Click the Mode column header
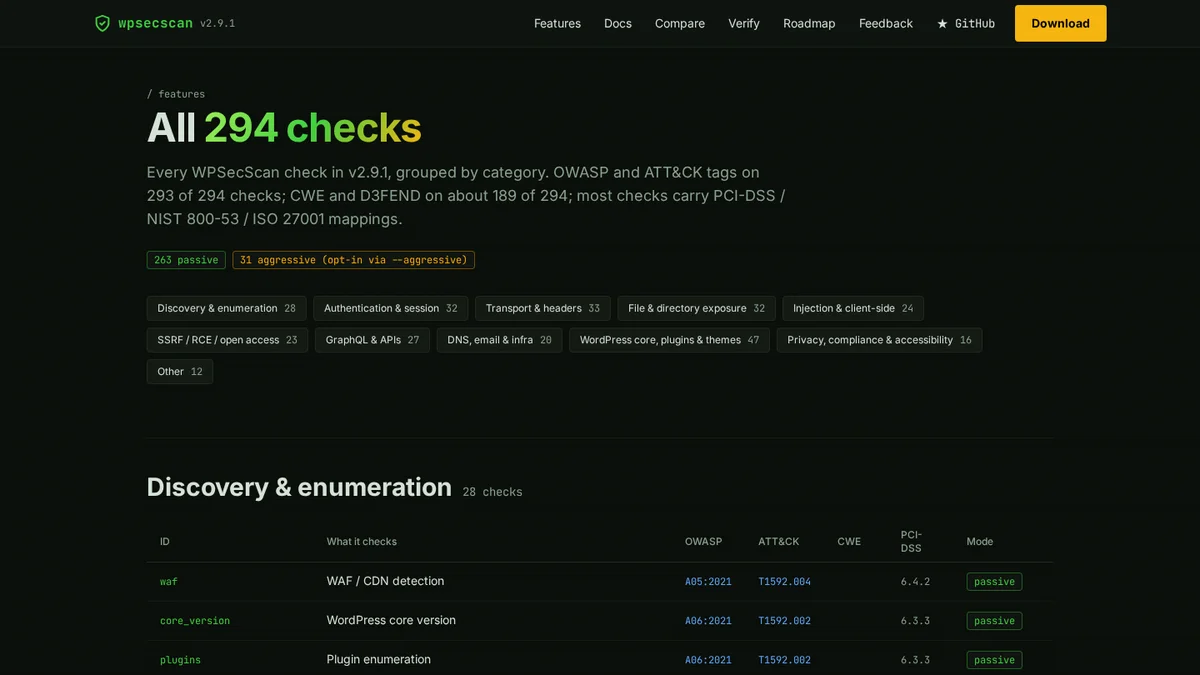Screen dimensions: 1200x675 [x=980, y=541]
